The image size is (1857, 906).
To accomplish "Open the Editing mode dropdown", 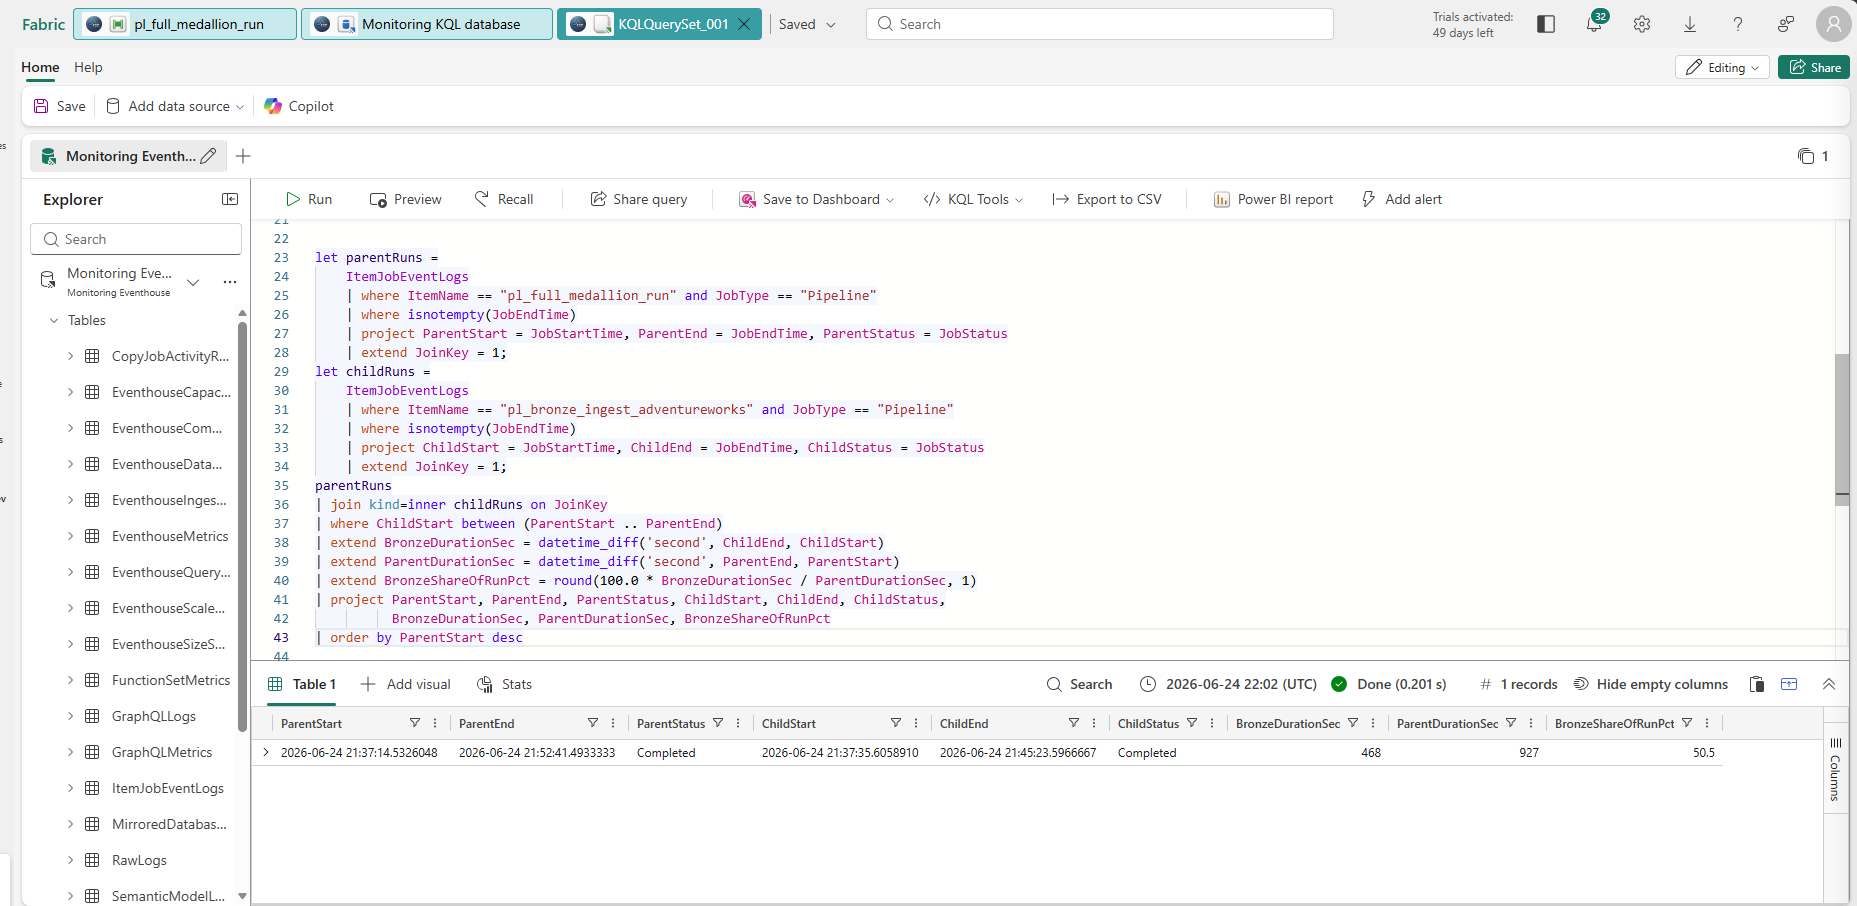I will (x=1722, y=67).
